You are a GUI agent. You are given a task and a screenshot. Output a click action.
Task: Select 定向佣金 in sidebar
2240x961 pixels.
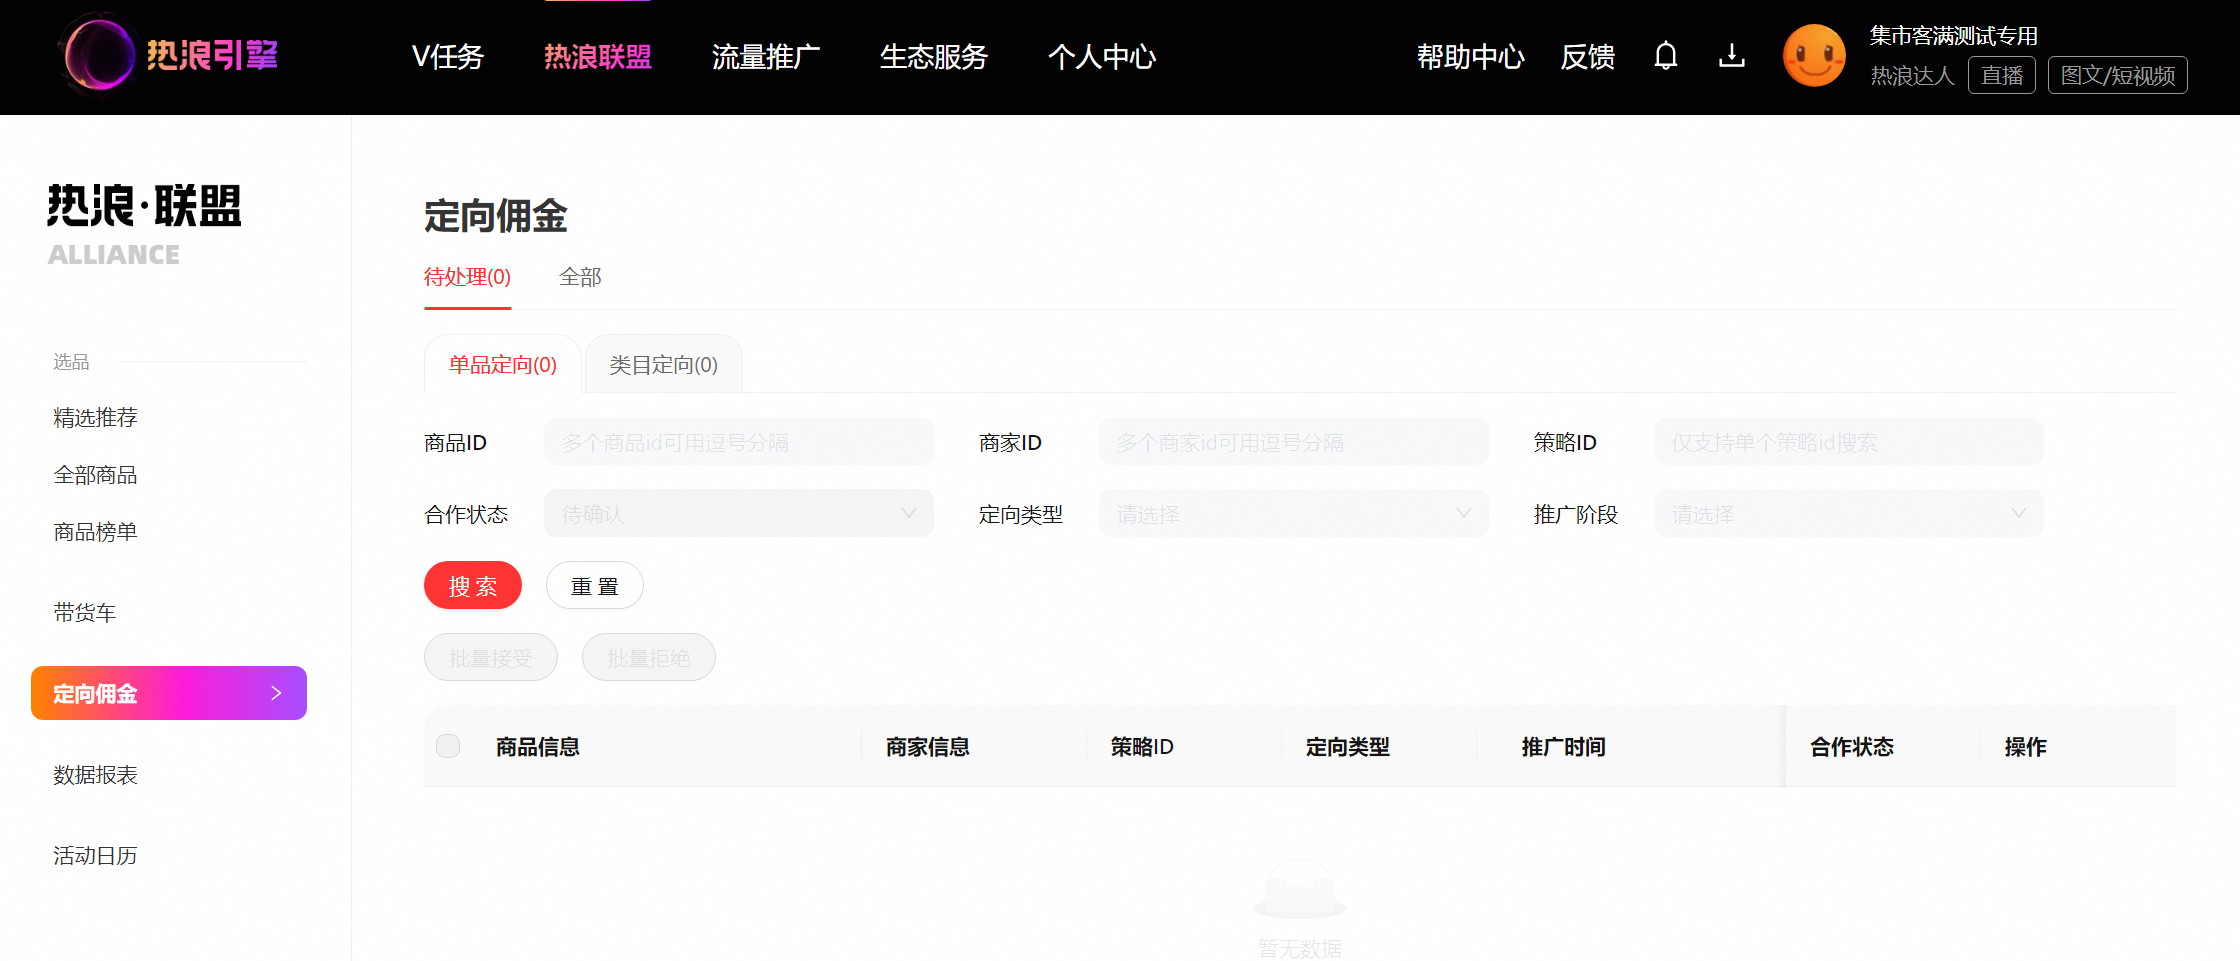tap(169, 693)
